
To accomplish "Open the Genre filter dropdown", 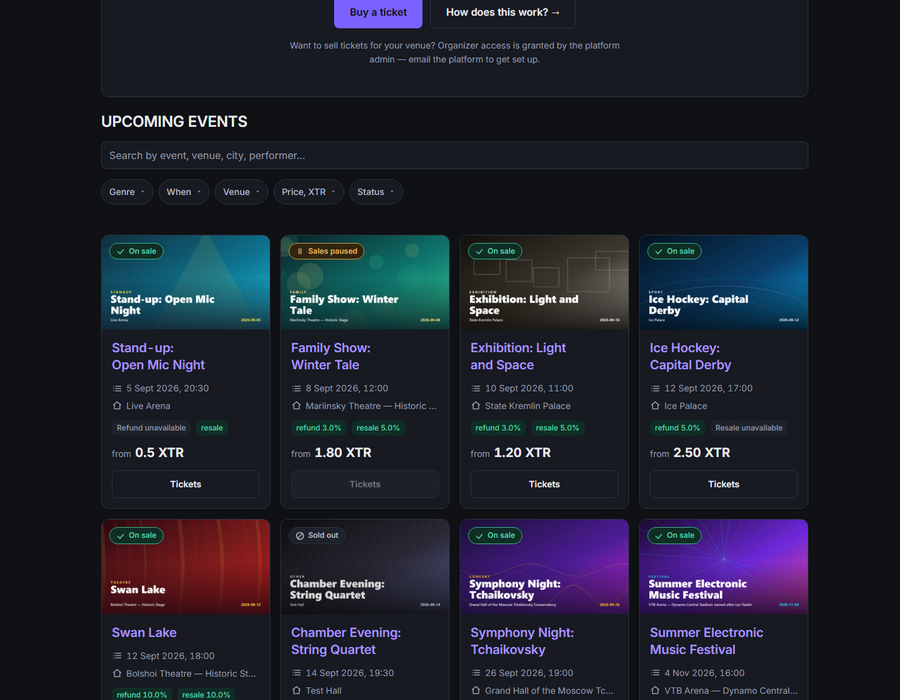I will (x=127, y=192).
